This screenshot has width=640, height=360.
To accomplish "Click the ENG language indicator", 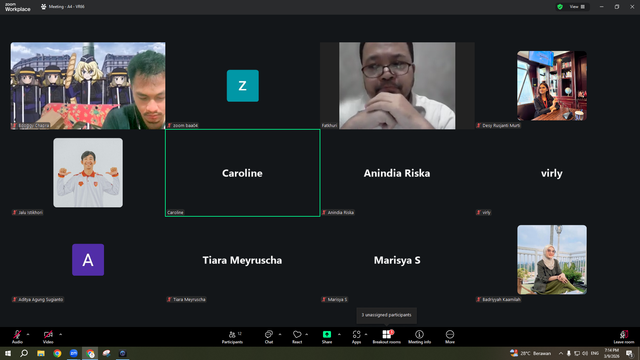I will tap(595, 353).
